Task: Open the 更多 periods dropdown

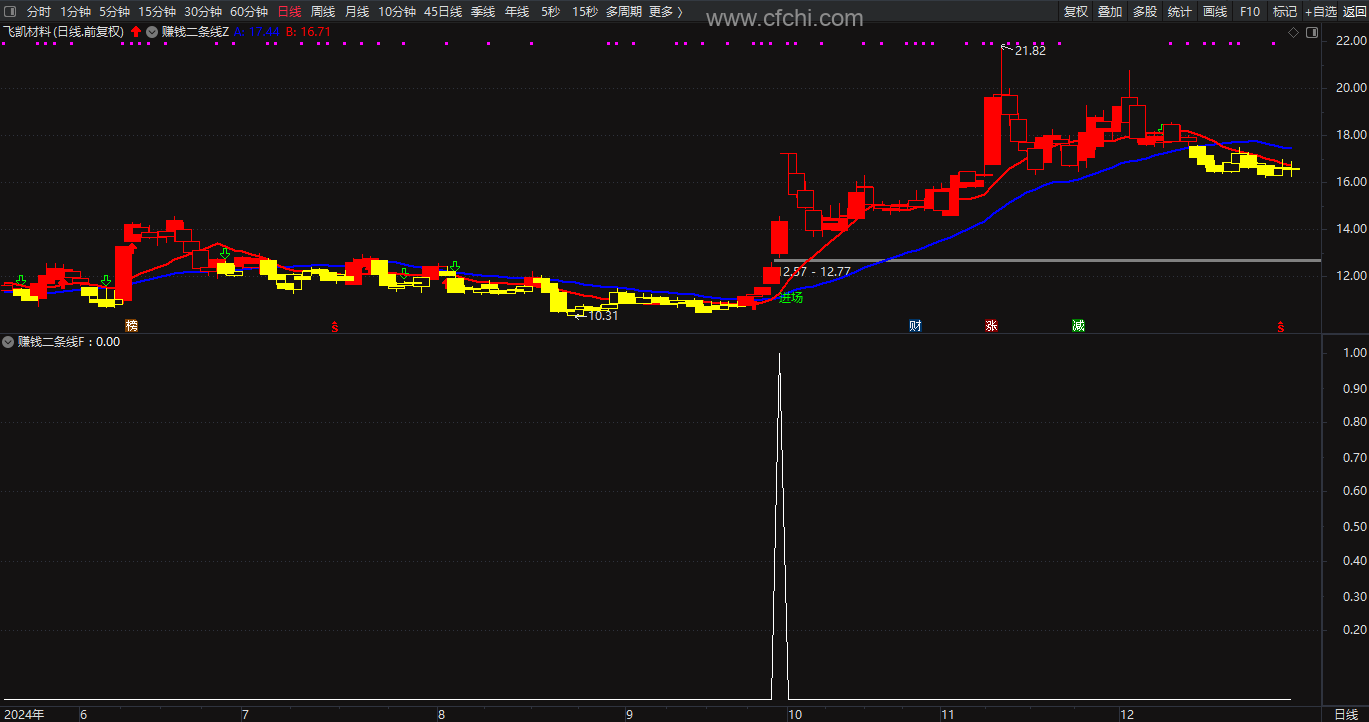Action: 666,12
